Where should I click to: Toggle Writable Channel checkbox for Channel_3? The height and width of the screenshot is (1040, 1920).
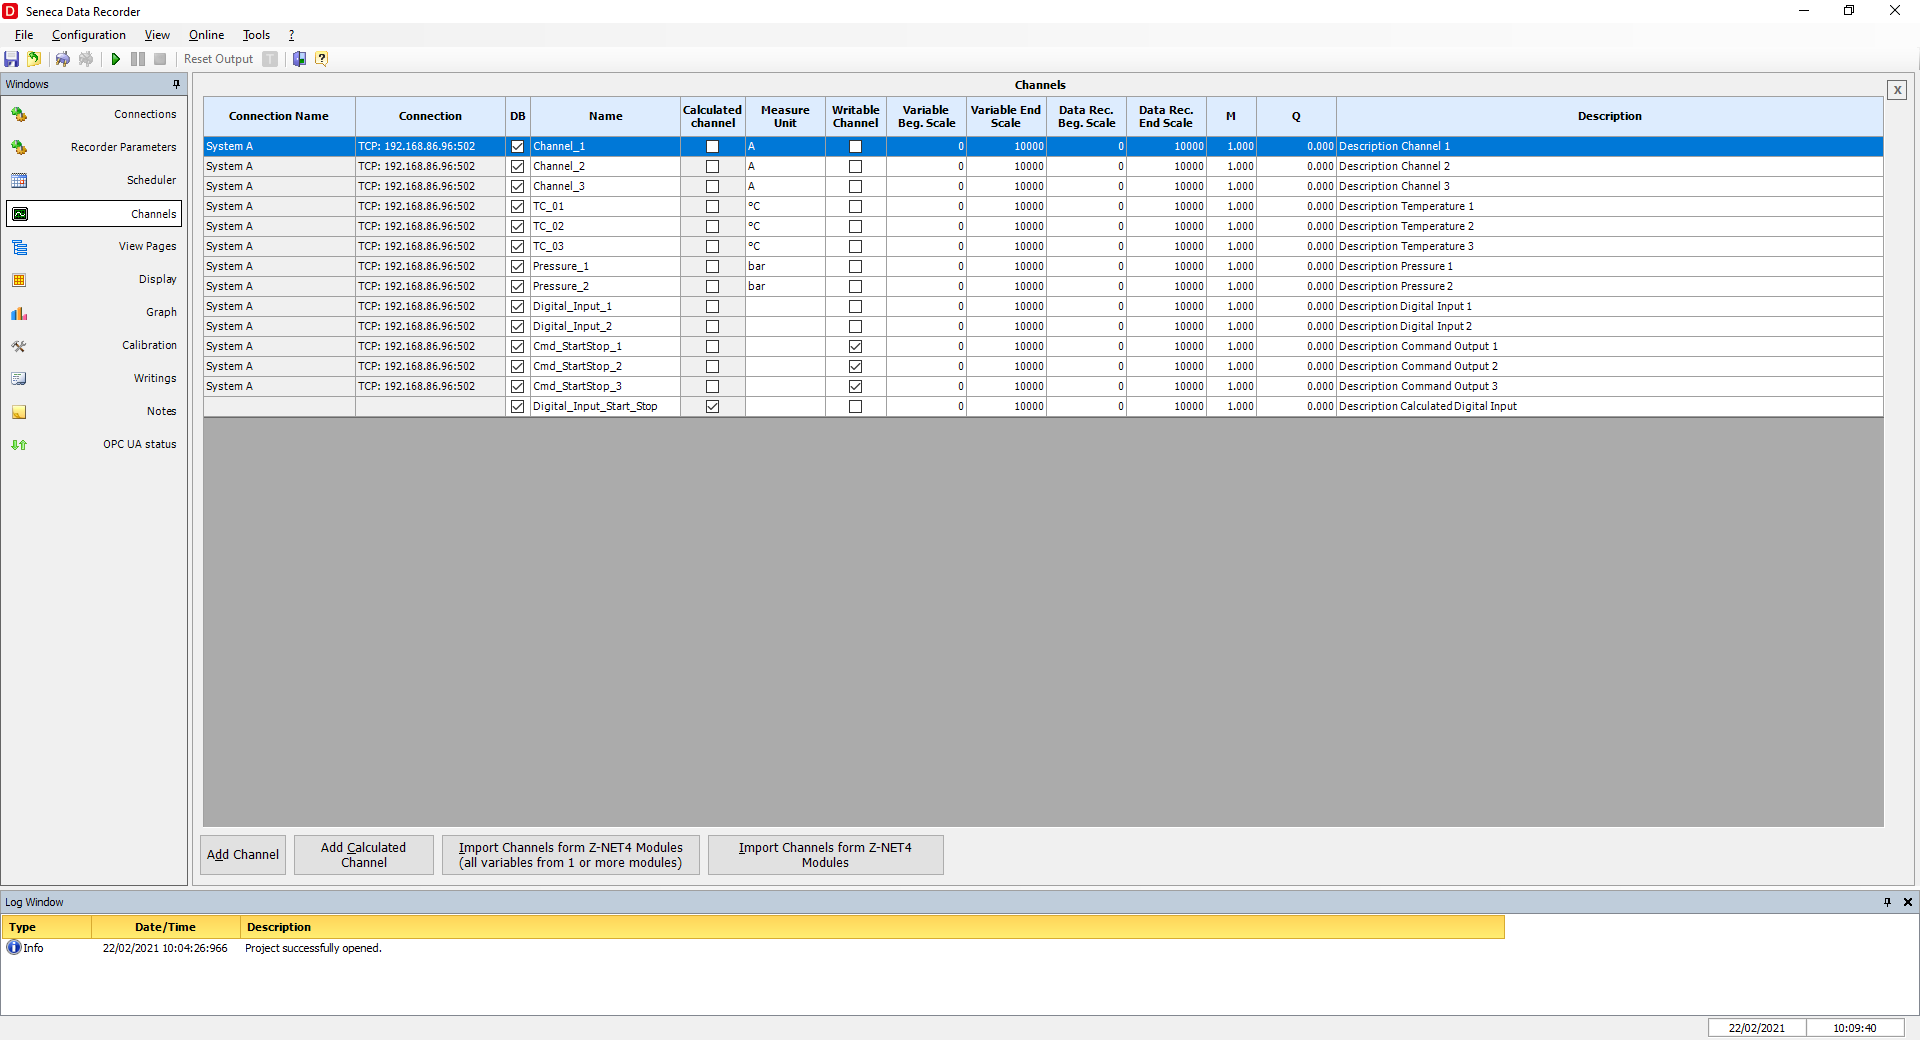(x=855, y=187)
